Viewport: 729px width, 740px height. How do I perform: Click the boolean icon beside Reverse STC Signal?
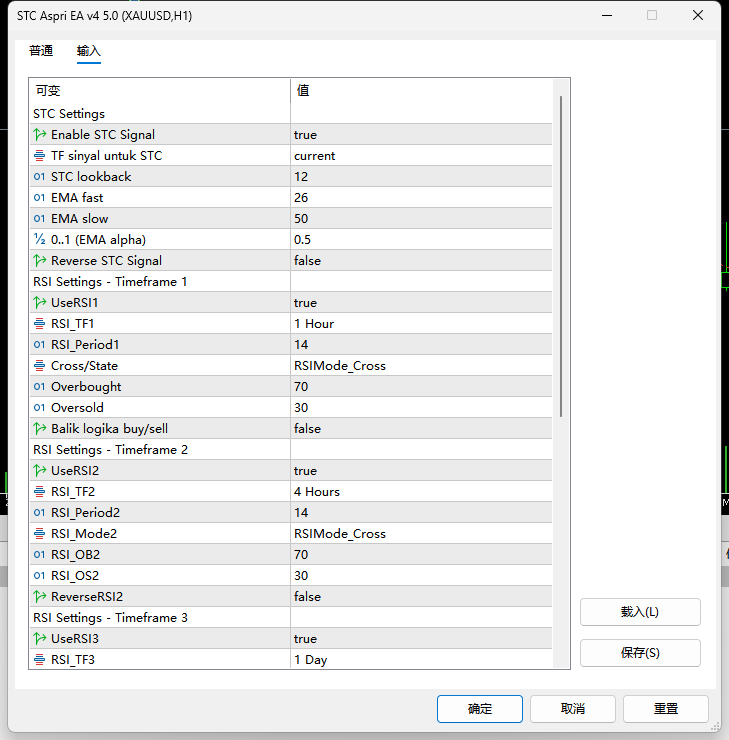(x=40, y=261)
